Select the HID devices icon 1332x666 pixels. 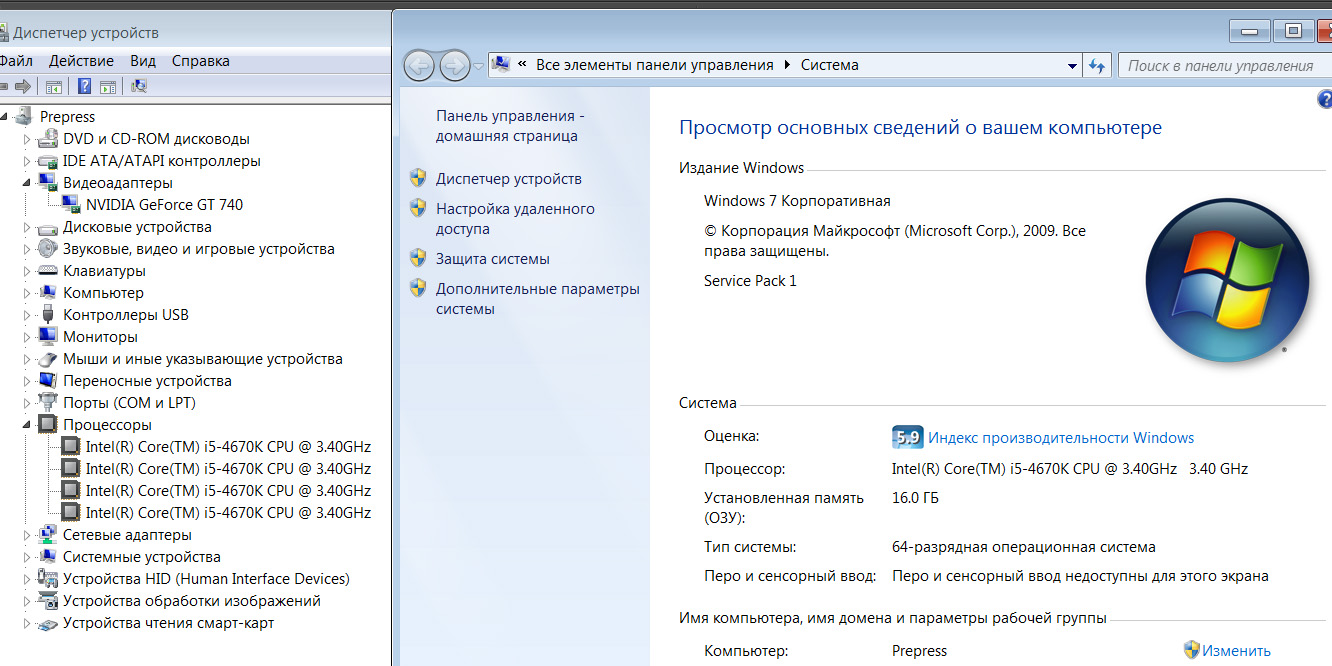click(x=47, y=579)
